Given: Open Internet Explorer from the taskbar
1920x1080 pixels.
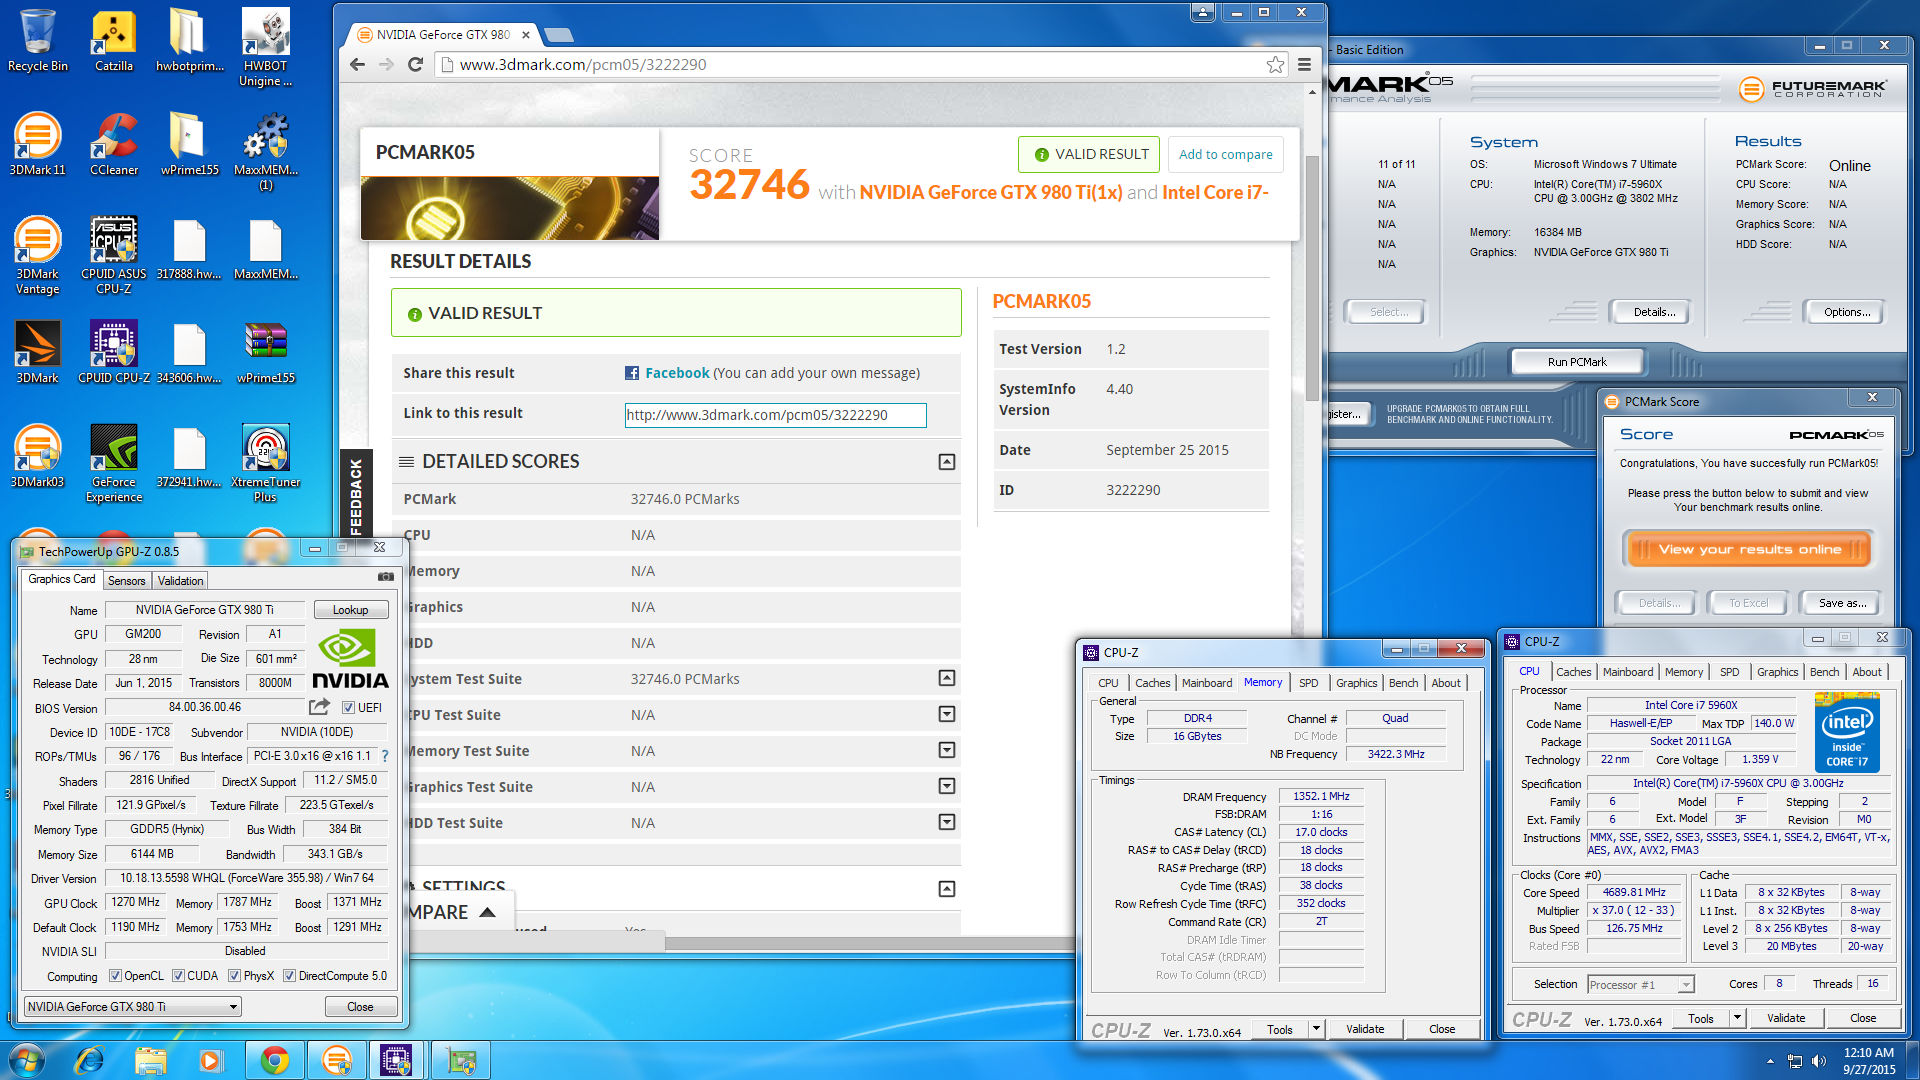Looking at the screenshot, I should coord(89,1060).
